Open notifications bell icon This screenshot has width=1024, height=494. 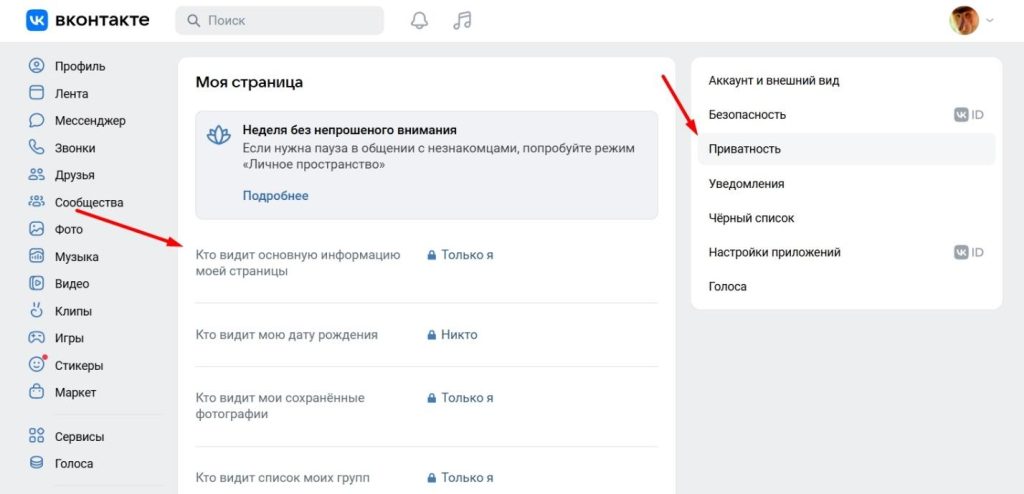pos(421,20)
